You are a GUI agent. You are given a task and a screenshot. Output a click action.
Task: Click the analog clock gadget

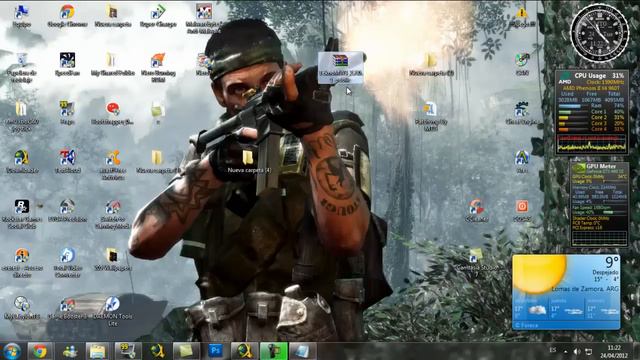point(599,33)
